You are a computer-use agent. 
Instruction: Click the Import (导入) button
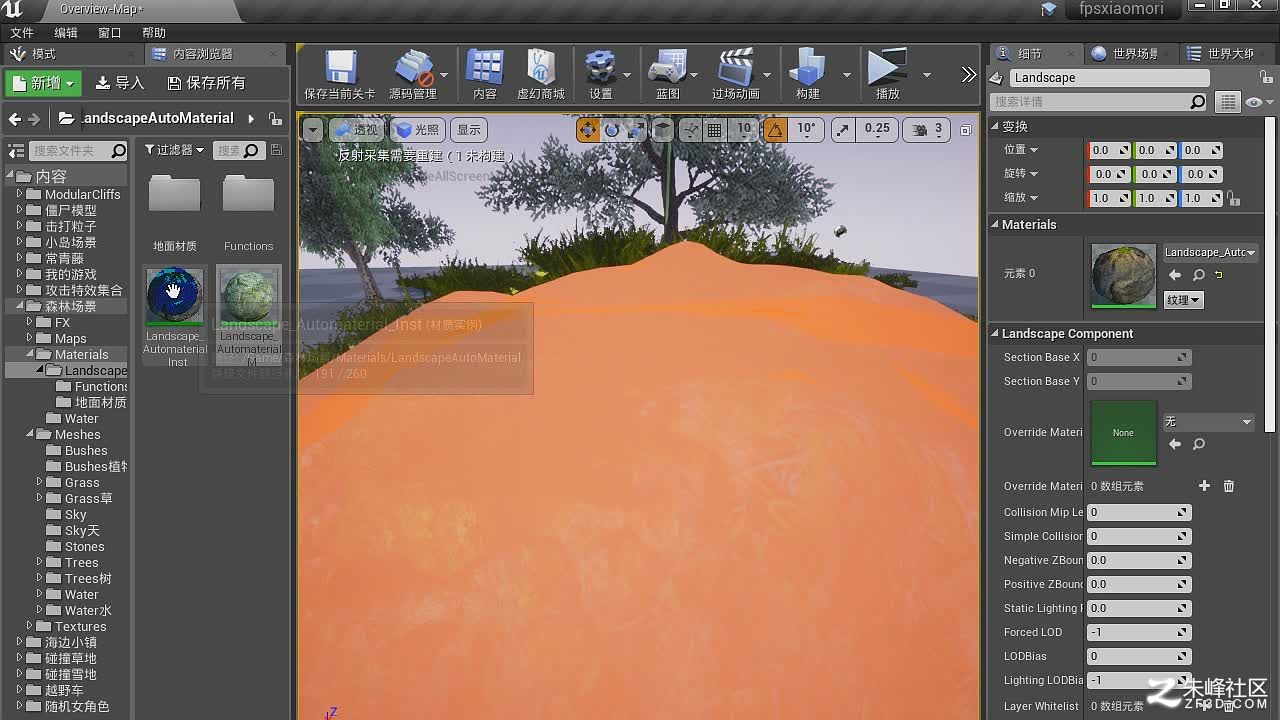(120, 83)
